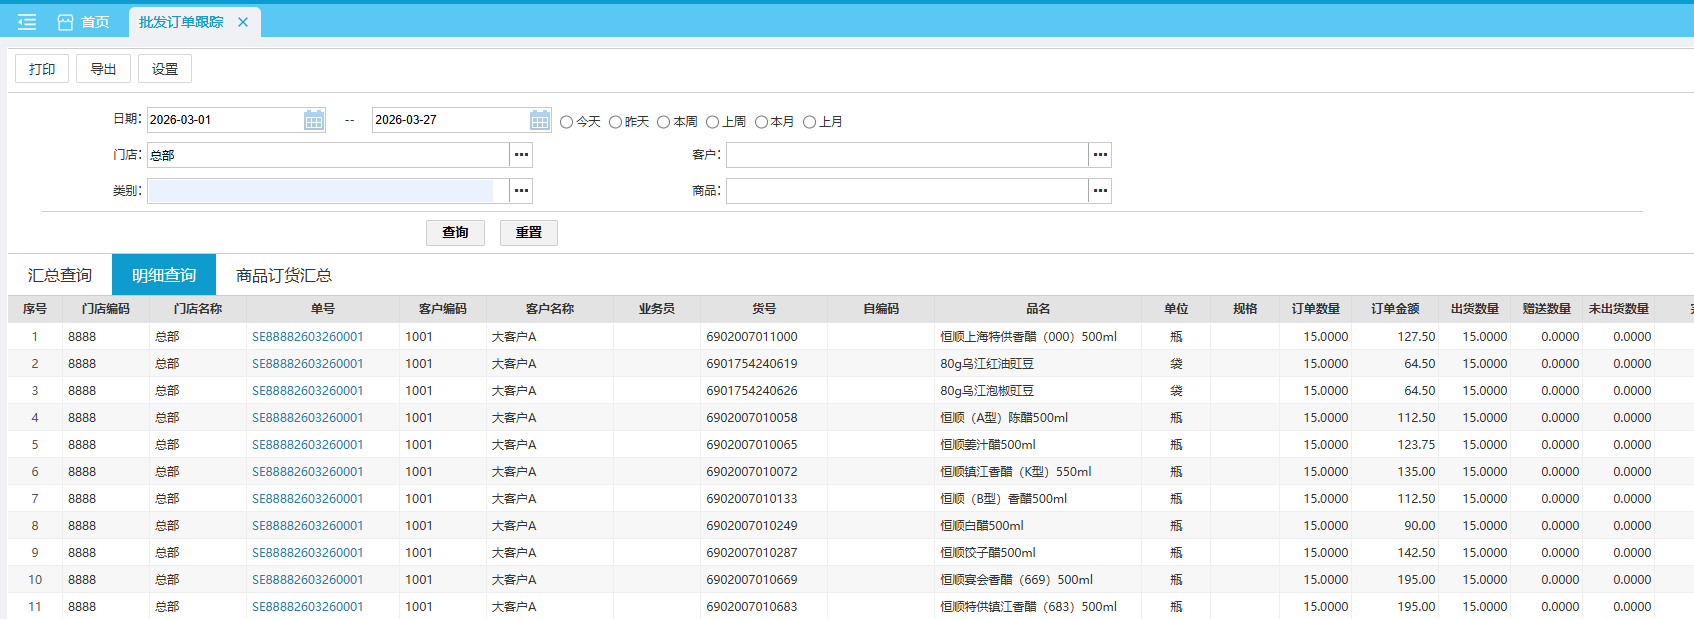Open order link SE88882603260001 in row 1

[308, 337]
